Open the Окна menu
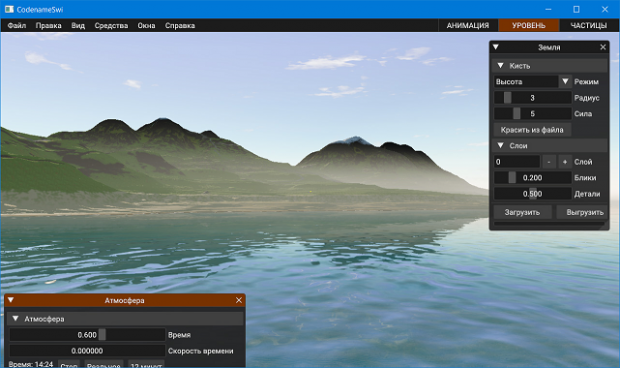The image size is (620, 368). pyautogui.click(x=146, y=25)
